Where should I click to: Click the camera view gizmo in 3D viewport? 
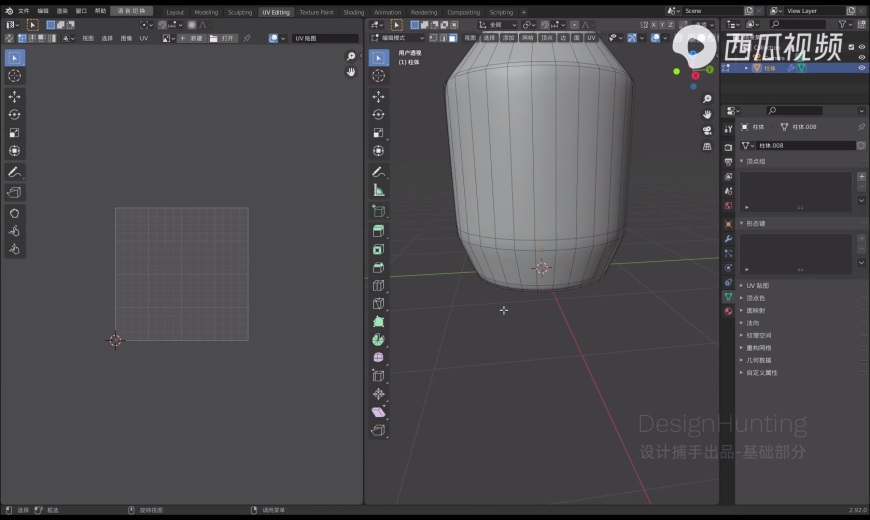[x=707, y=130]
